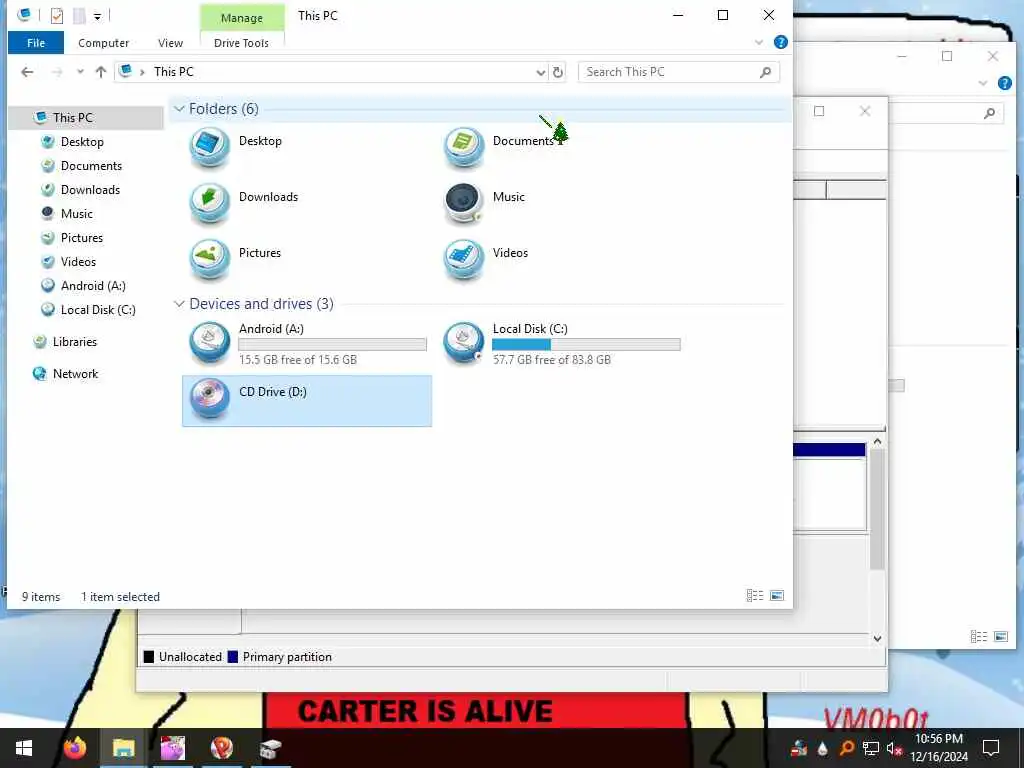1024x768 pixels.
Task: Select Desktop in the navigation pane
Action: [82, 142]
